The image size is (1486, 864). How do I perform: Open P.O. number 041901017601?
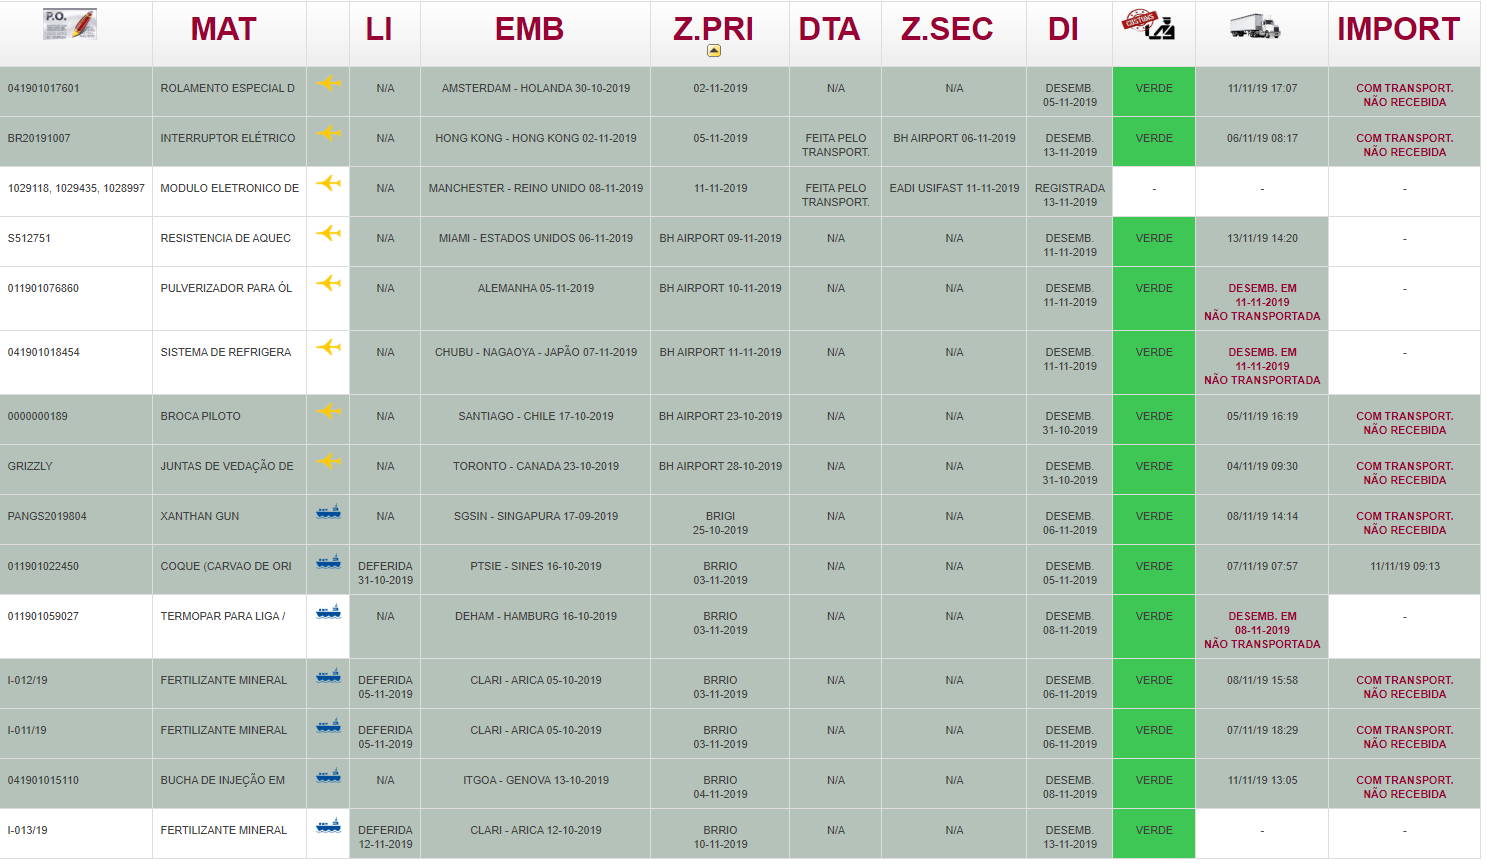click(44, 88)
